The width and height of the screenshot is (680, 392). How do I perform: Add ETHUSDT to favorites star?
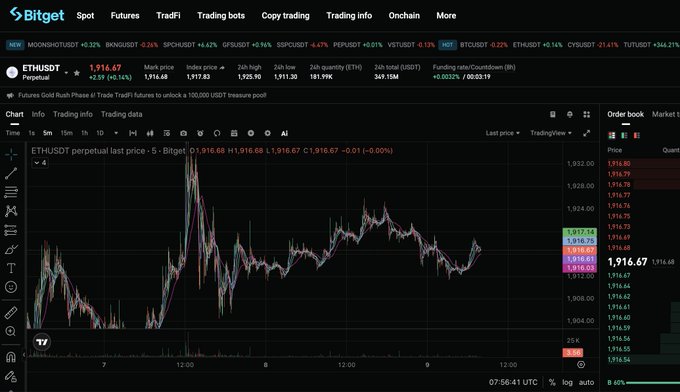click(77, 73)
